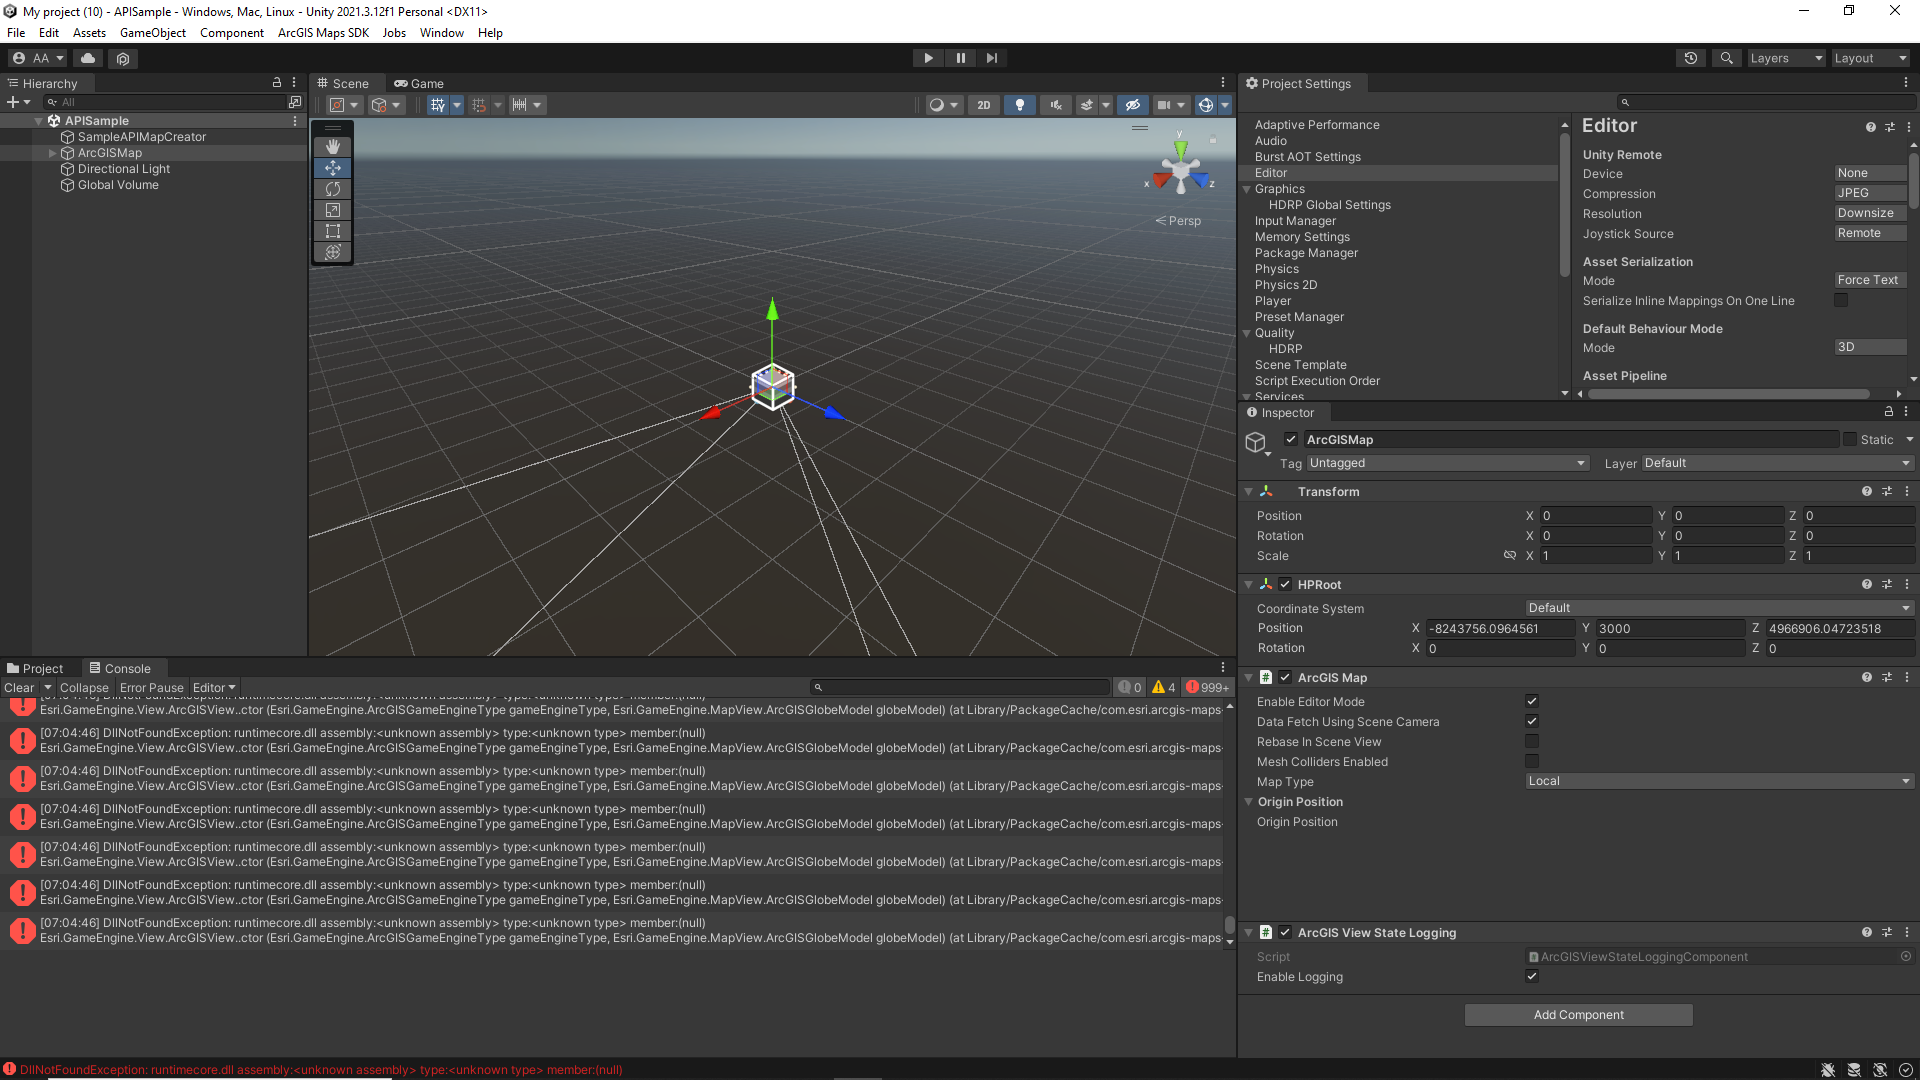Open the ArcGIS Maps SDK menu
This screenshot has width=1920, height=1080.
323,33
